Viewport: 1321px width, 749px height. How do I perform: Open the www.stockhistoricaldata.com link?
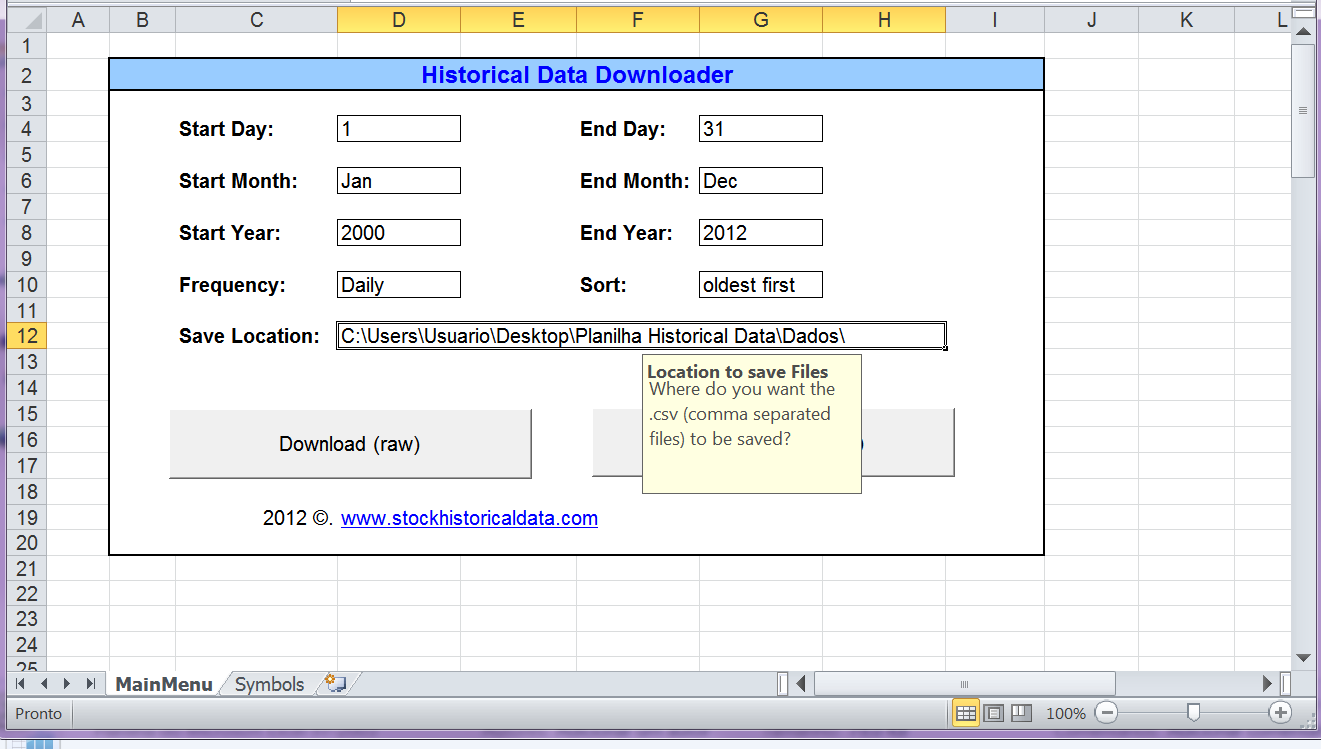tap(469, 518)
